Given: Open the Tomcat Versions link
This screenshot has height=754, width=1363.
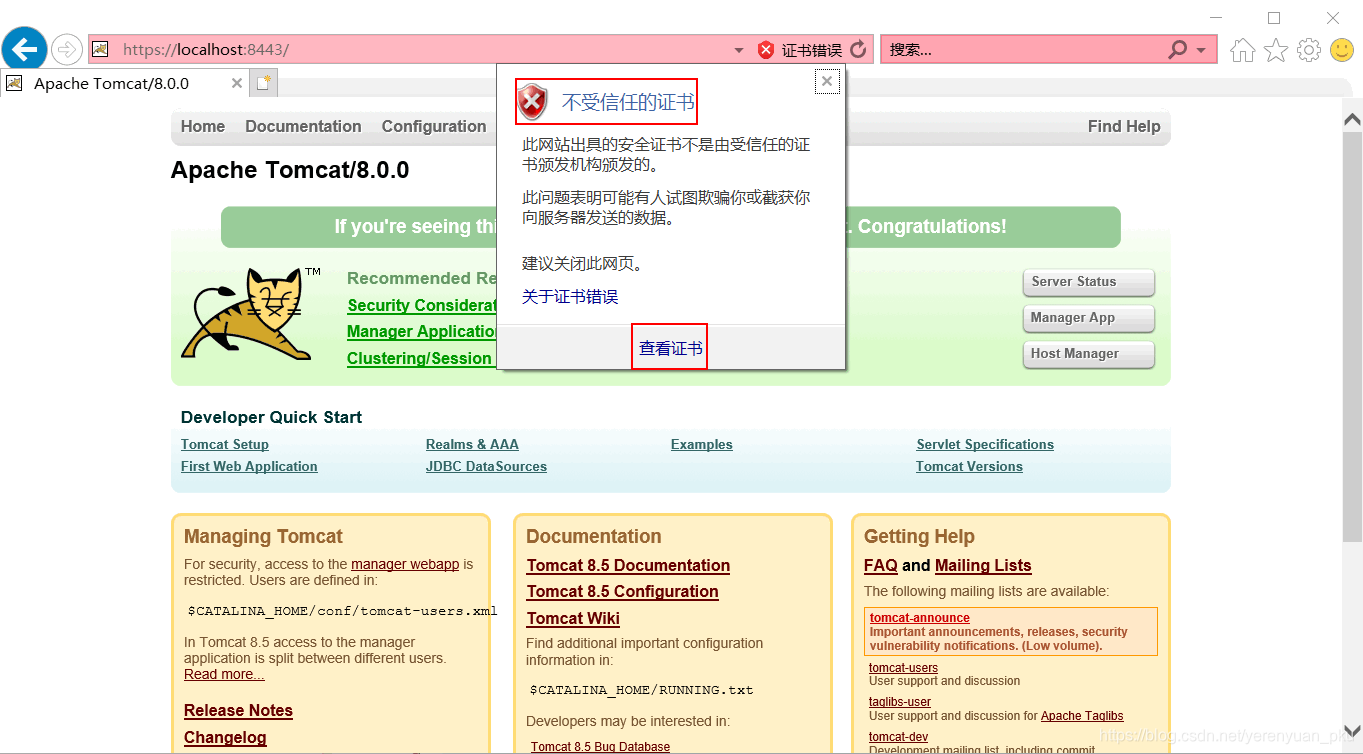Looking at the screenshot, I should coord(969,466).
